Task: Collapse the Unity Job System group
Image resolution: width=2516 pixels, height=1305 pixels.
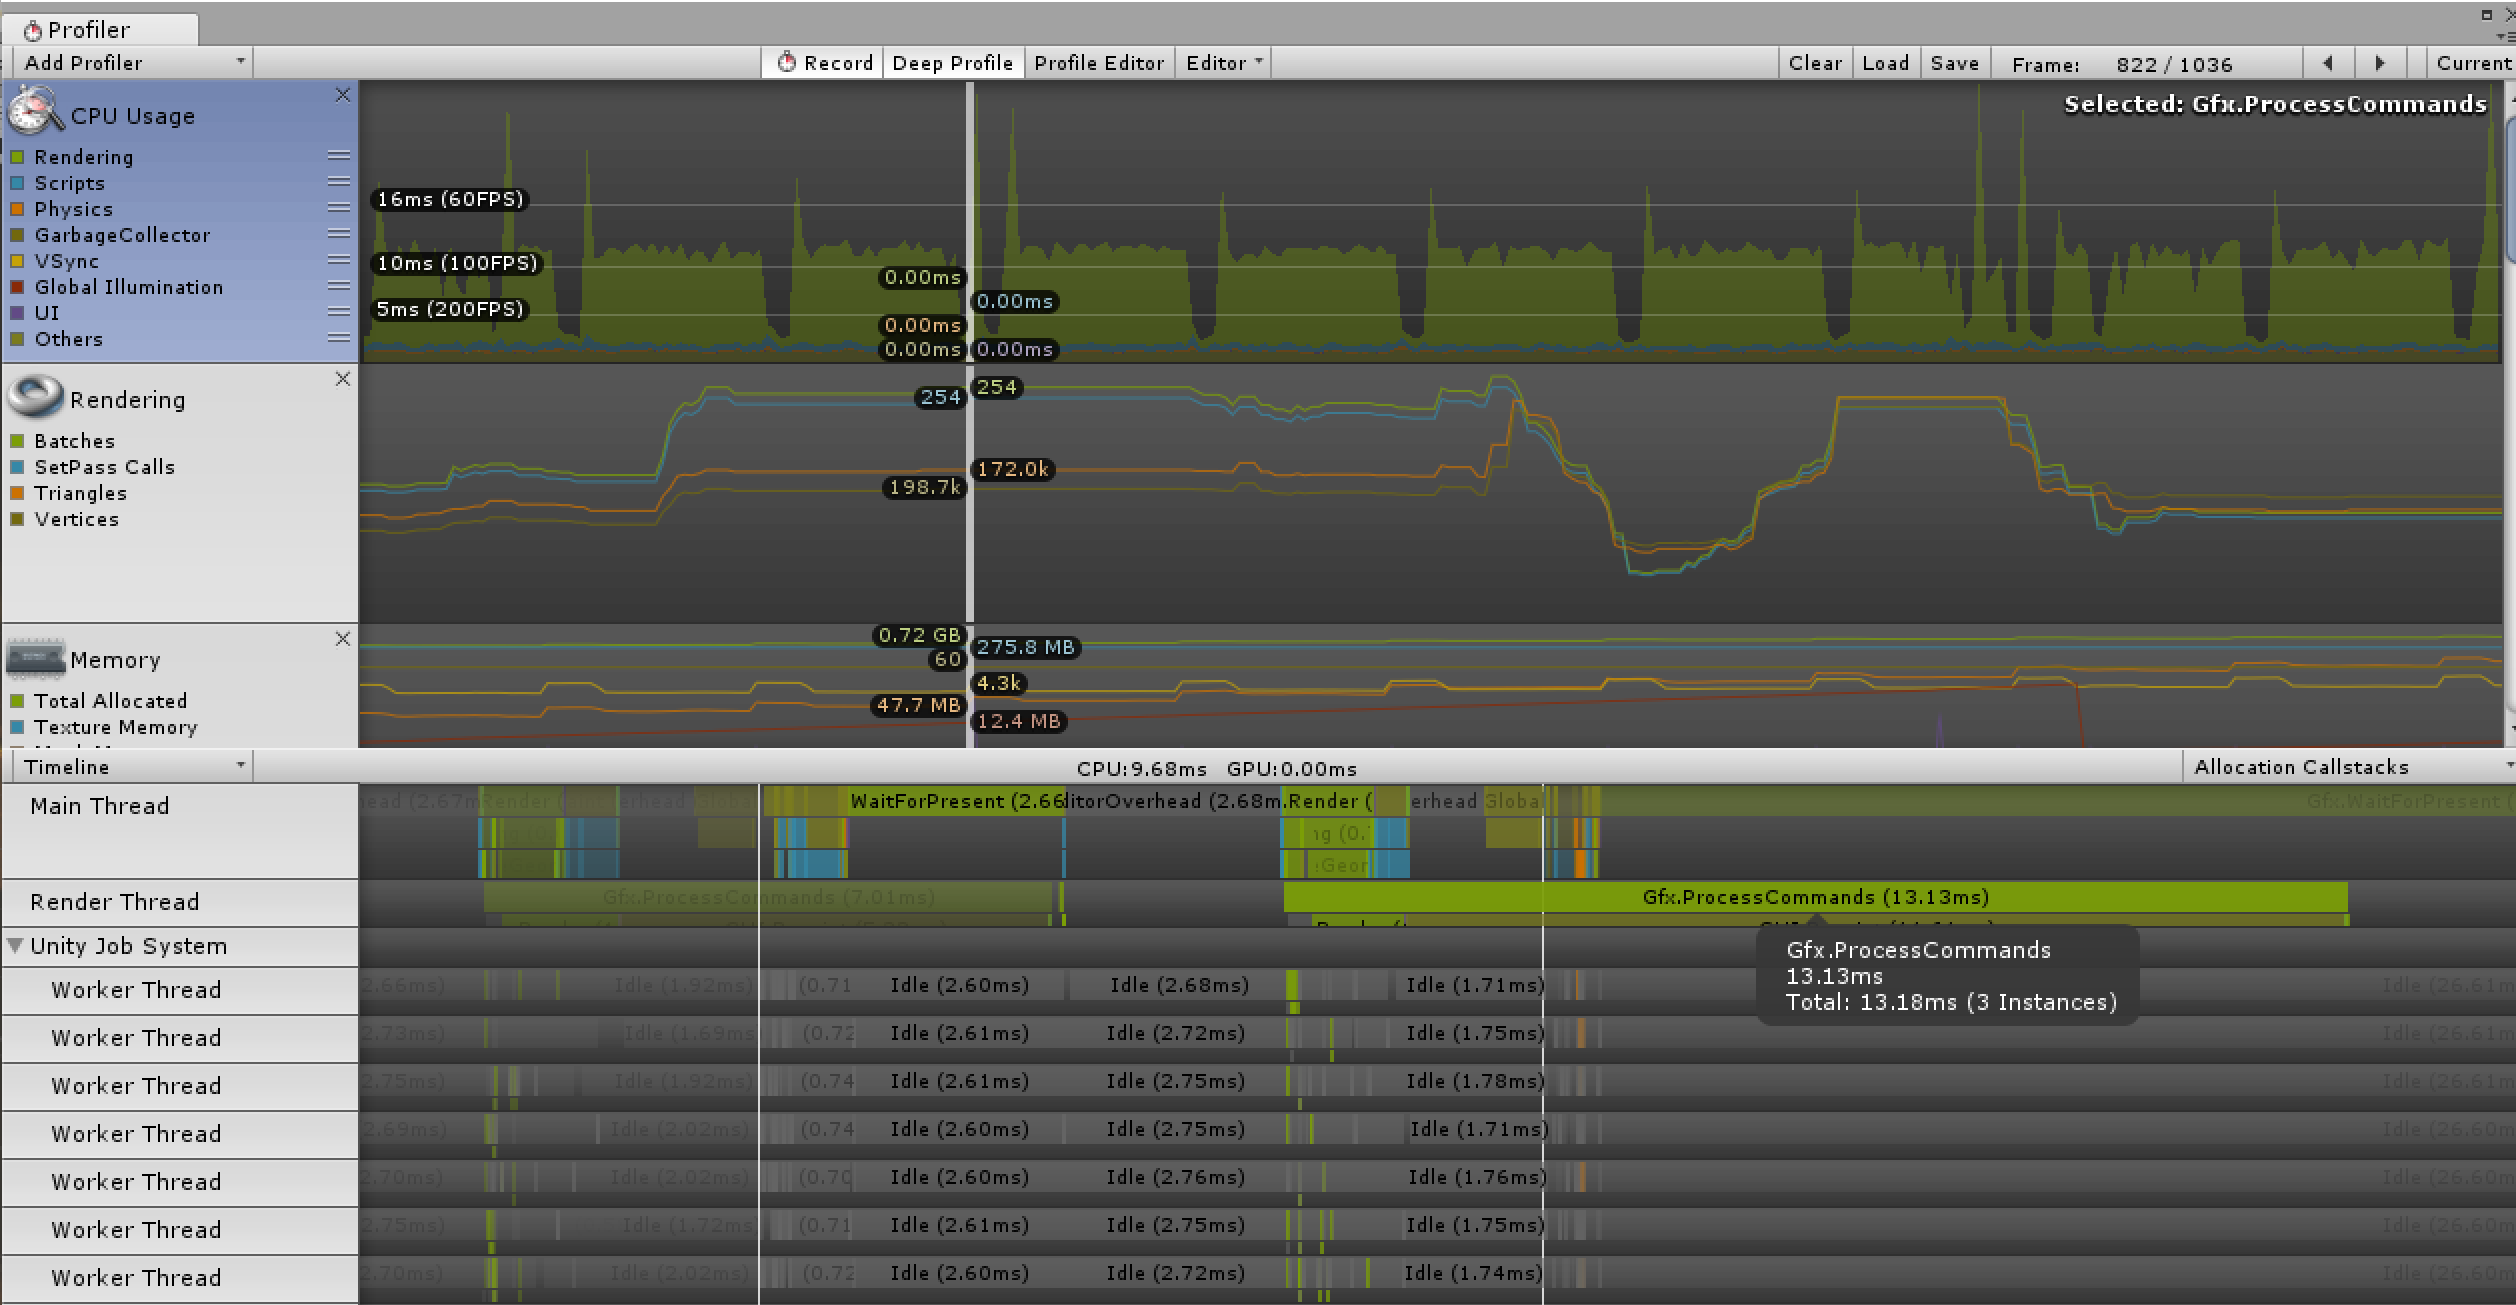Action: (15, 946)
